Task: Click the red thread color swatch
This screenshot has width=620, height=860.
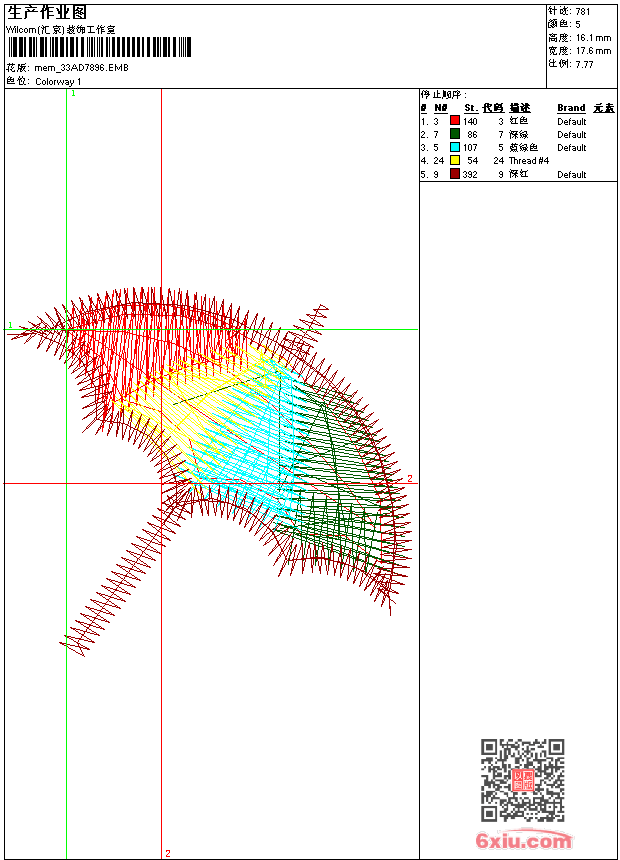Action: coord(455,121)
